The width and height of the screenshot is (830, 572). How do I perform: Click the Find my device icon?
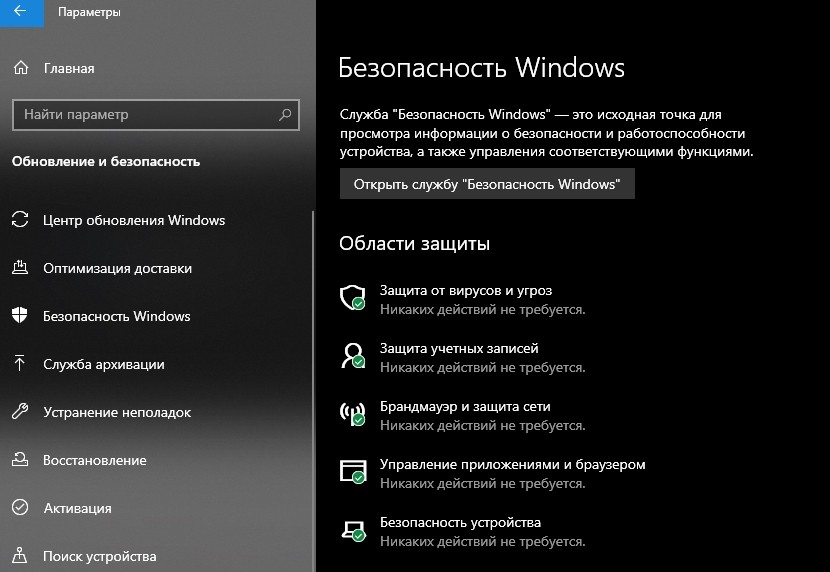click(x=20, y=555)
